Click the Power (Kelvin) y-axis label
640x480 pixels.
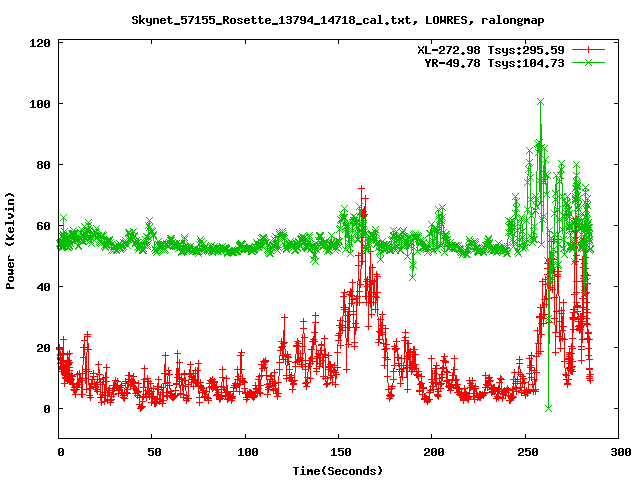tap(10, 241)
